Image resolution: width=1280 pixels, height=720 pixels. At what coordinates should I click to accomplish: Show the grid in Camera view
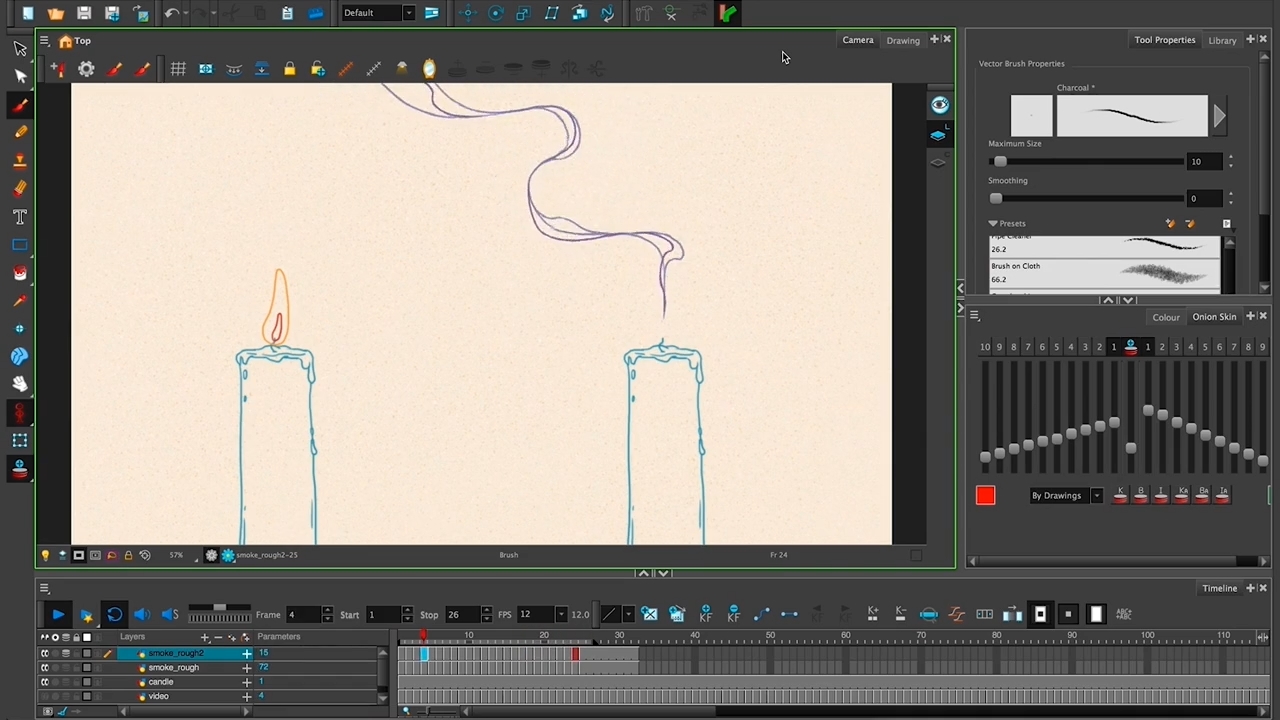tap(178, 68)
